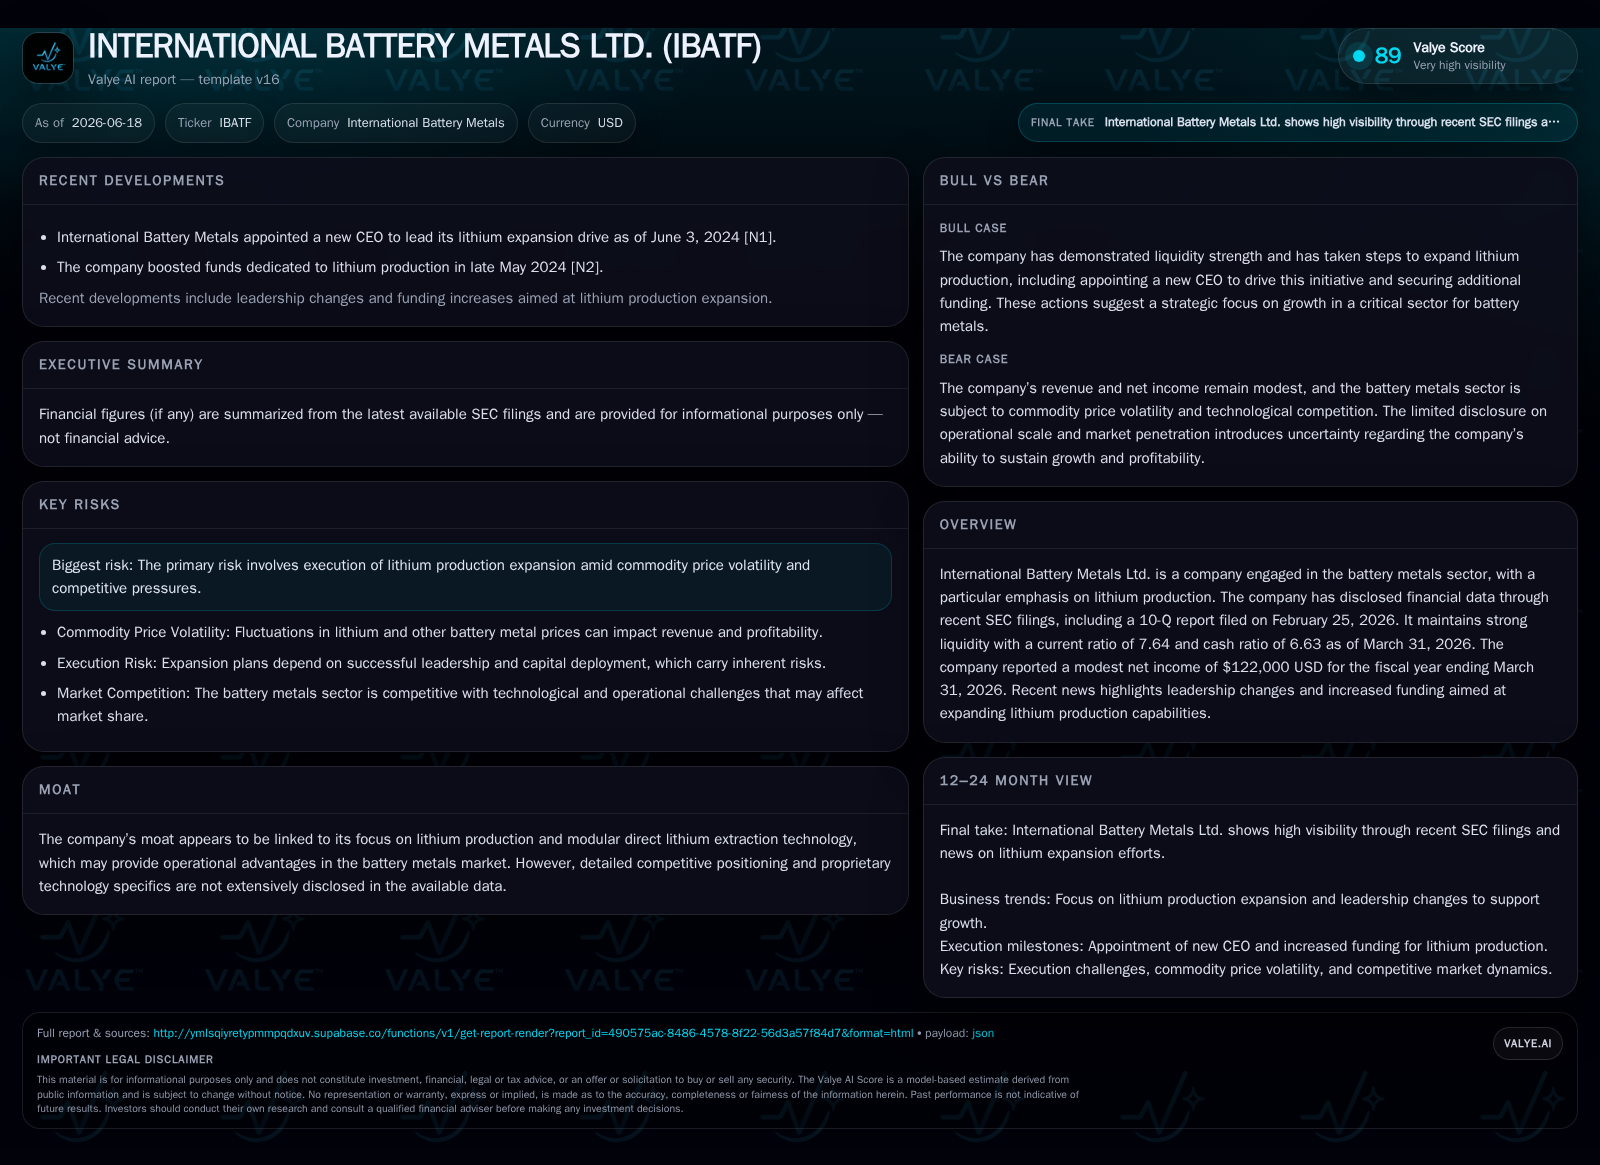This screenshot has width=1600, height=1165.
Task: Click the Recent Developments section header
Action: point(132,181)
